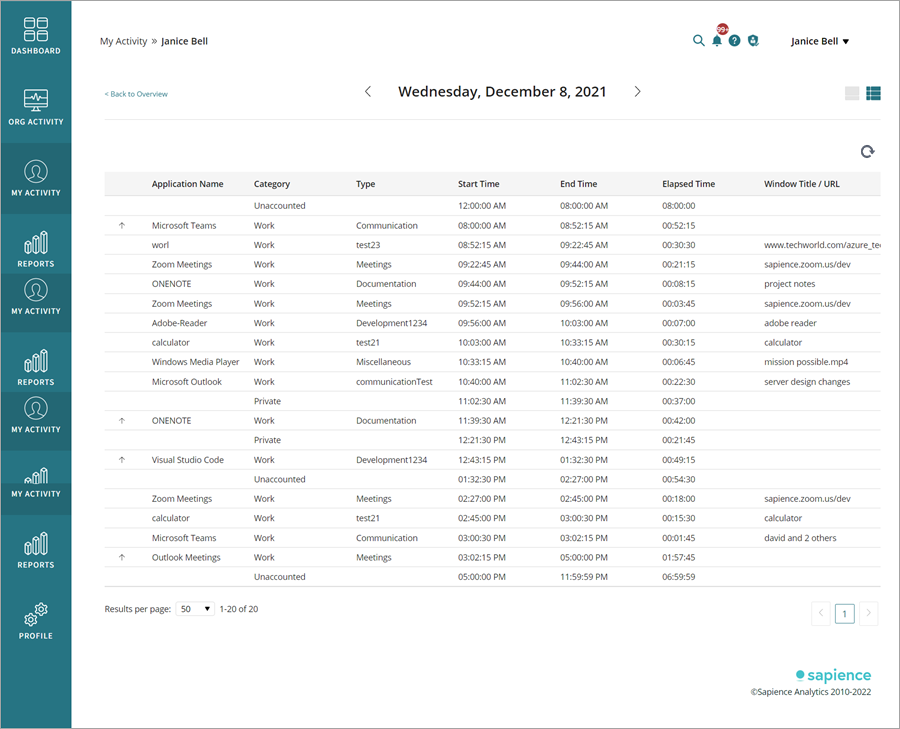
Task: Expand the Outlook Meetings row
Action: point(122,557)
